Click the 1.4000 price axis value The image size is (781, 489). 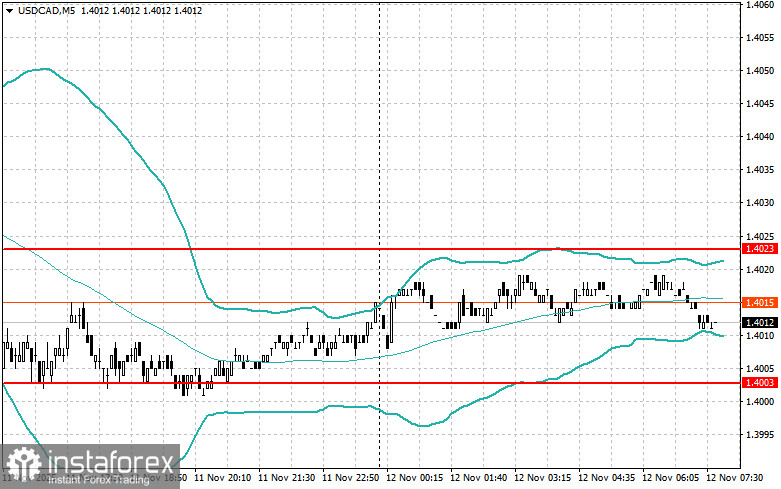click(x=760, y=401)
